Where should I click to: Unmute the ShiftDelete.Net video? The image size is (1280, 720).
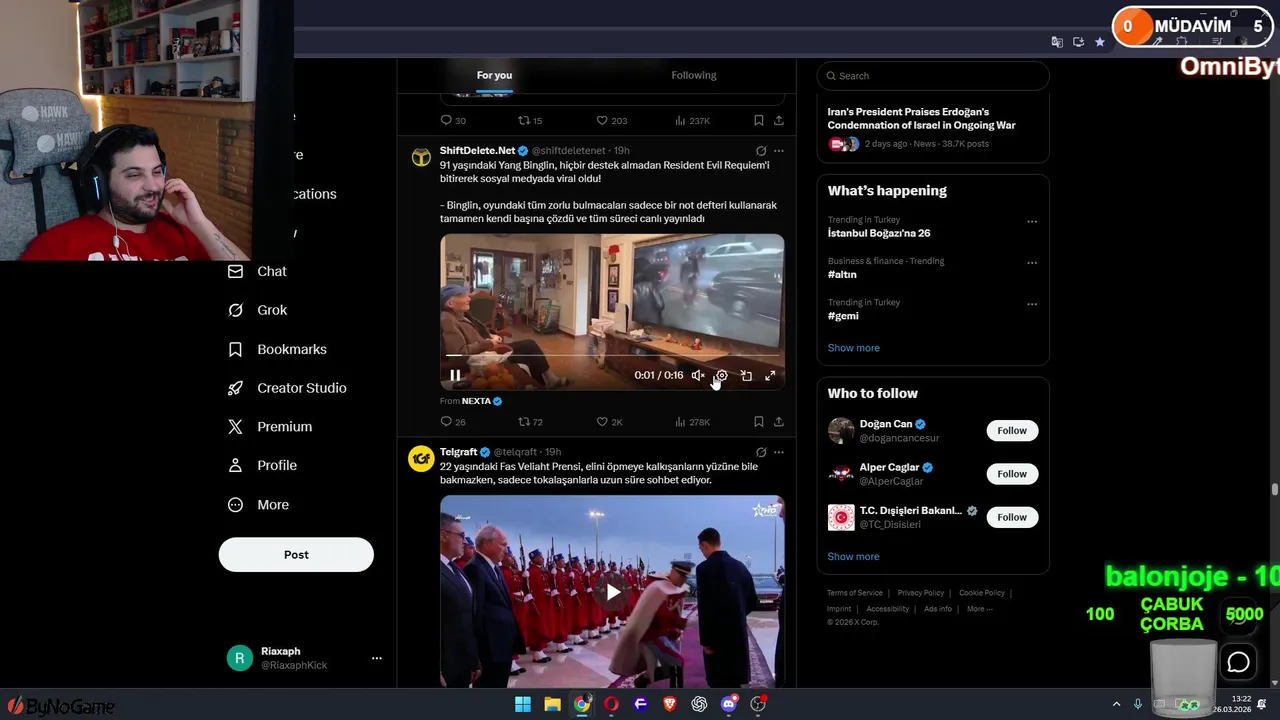point(698,376)
